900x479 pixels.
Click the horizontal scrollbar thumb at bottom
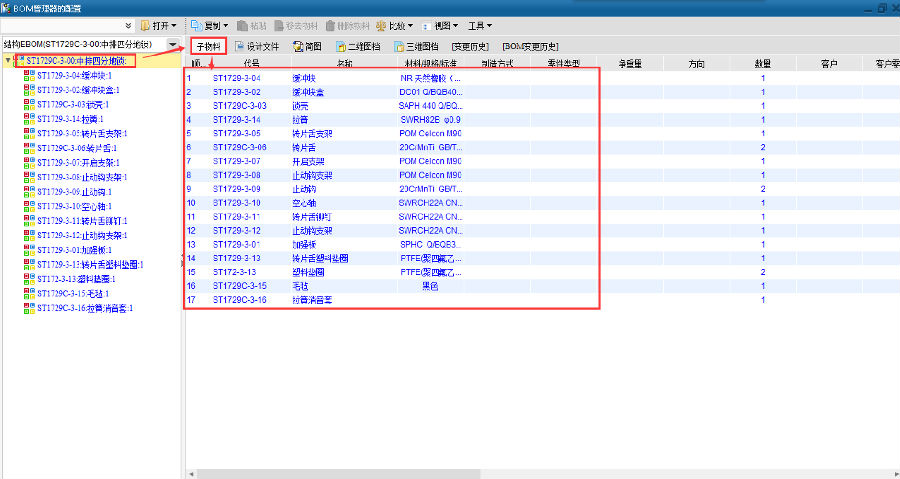tap(338, 474)
